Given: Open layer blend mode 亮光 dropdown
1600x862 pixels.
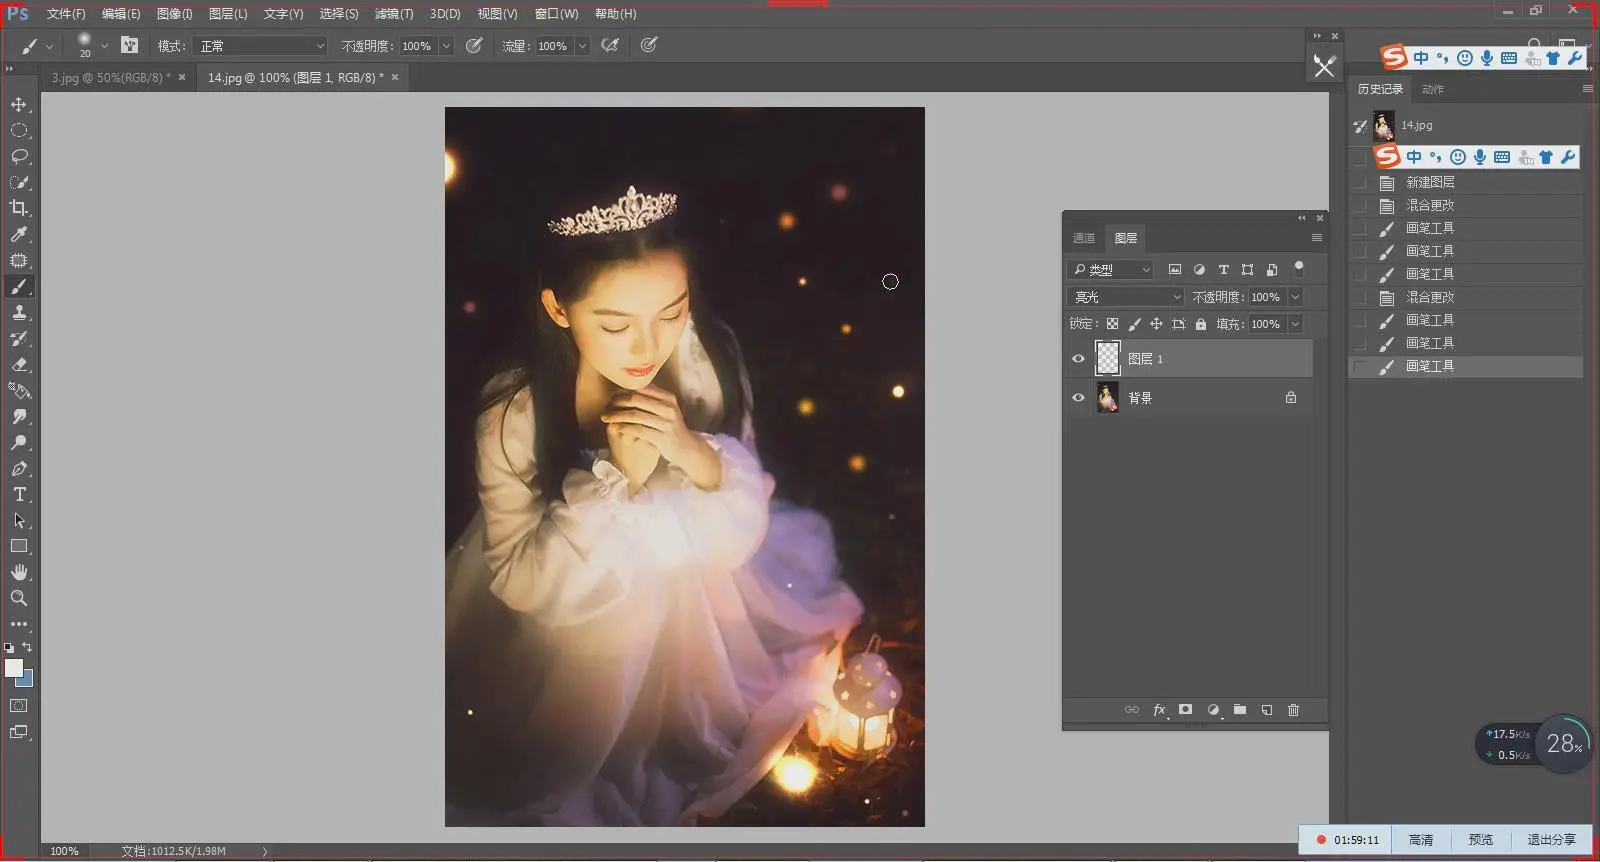Looking at the screenshot, I should [x=1126, y=297].
